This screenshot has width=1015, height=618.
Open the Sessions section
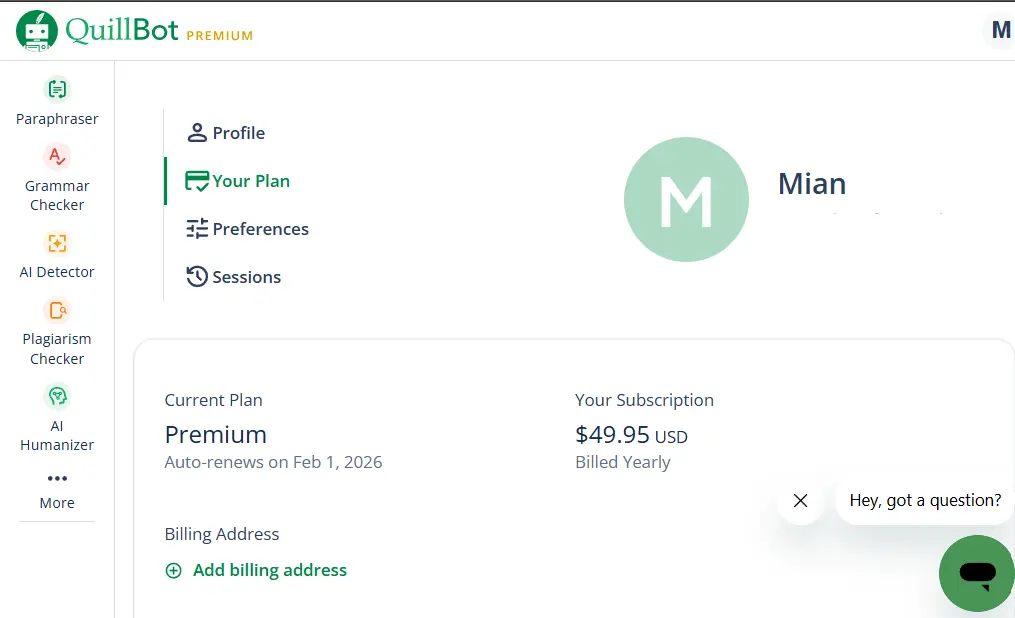click(234, 277)
